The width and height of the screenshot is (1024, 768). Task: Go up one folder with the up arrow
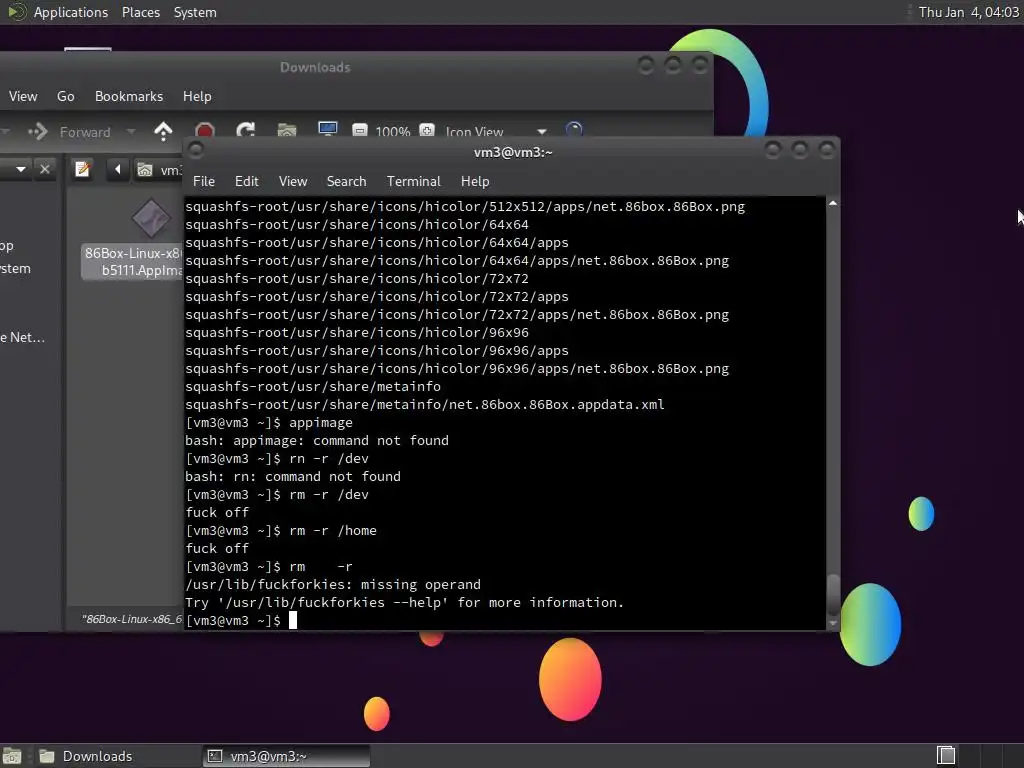pyautogui.click(x=163, y=132)
